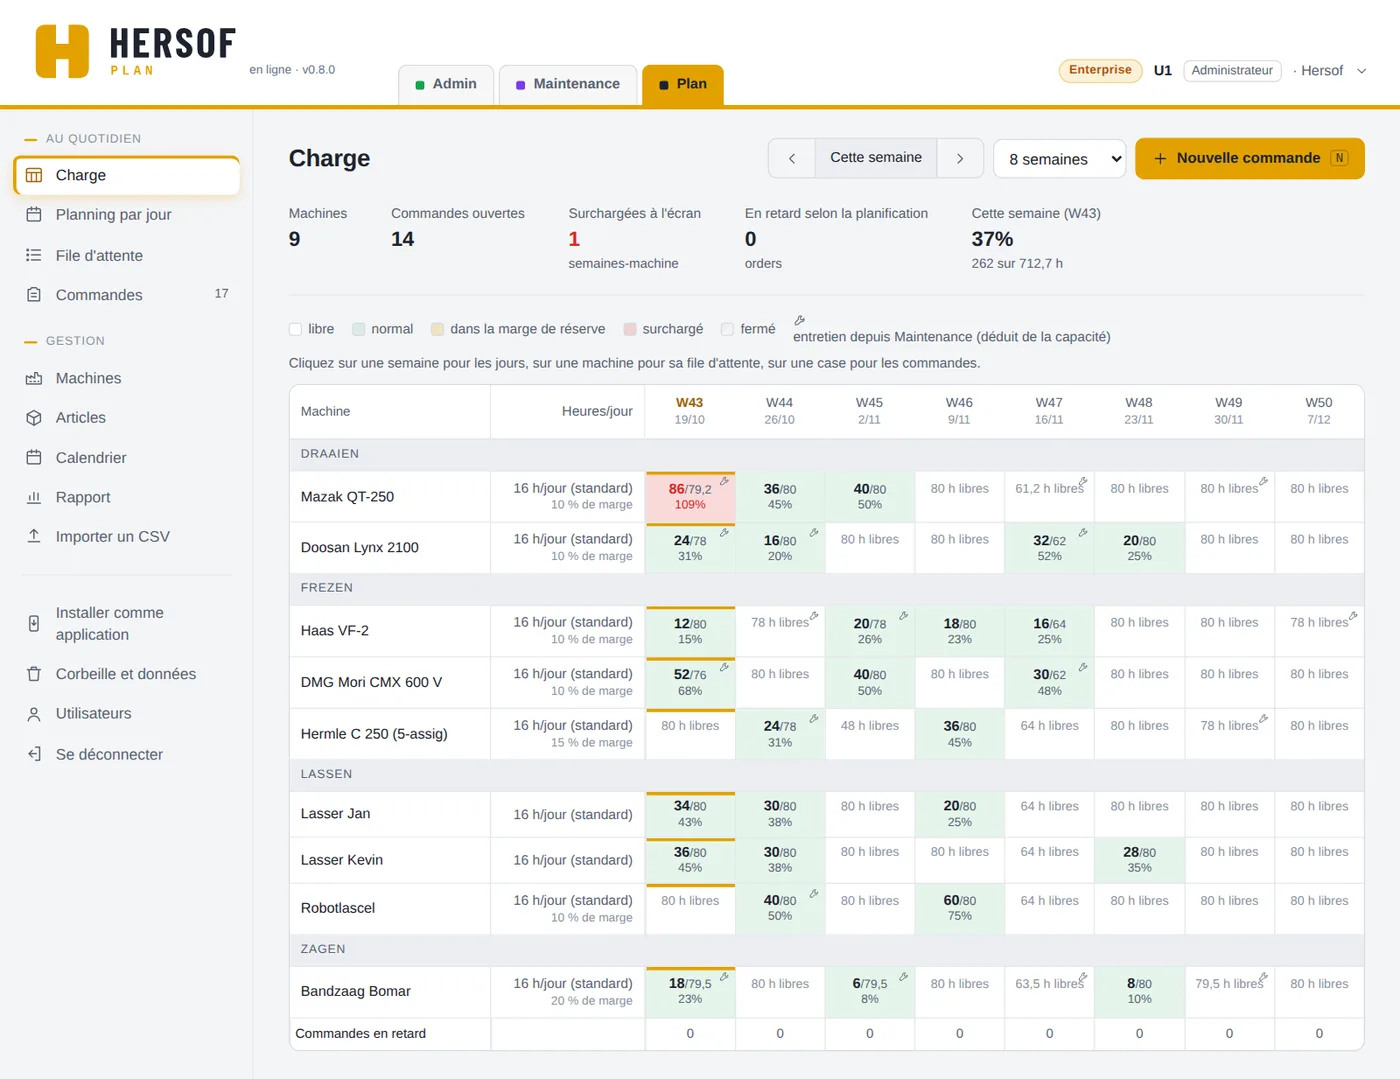Image resolution: width=1400 pixels, height=1079 pixels.
Task: Go to next week with right chevron
Action: point(960,158)
